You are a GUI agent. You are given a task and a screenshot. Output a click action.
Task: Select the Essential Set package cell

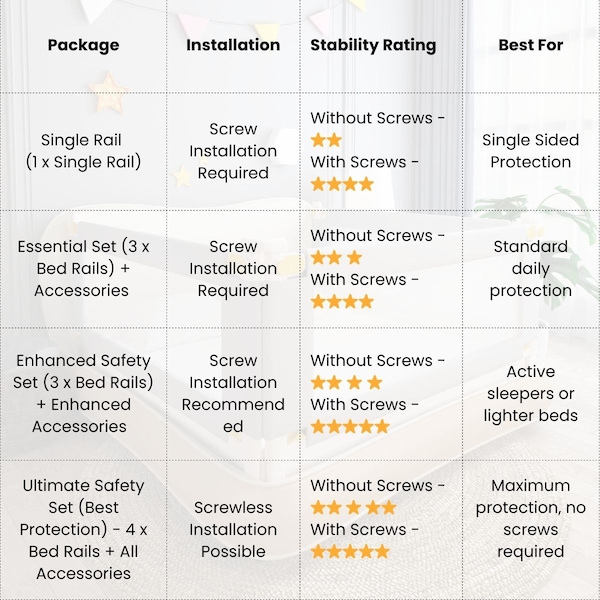tap(83, 268)
